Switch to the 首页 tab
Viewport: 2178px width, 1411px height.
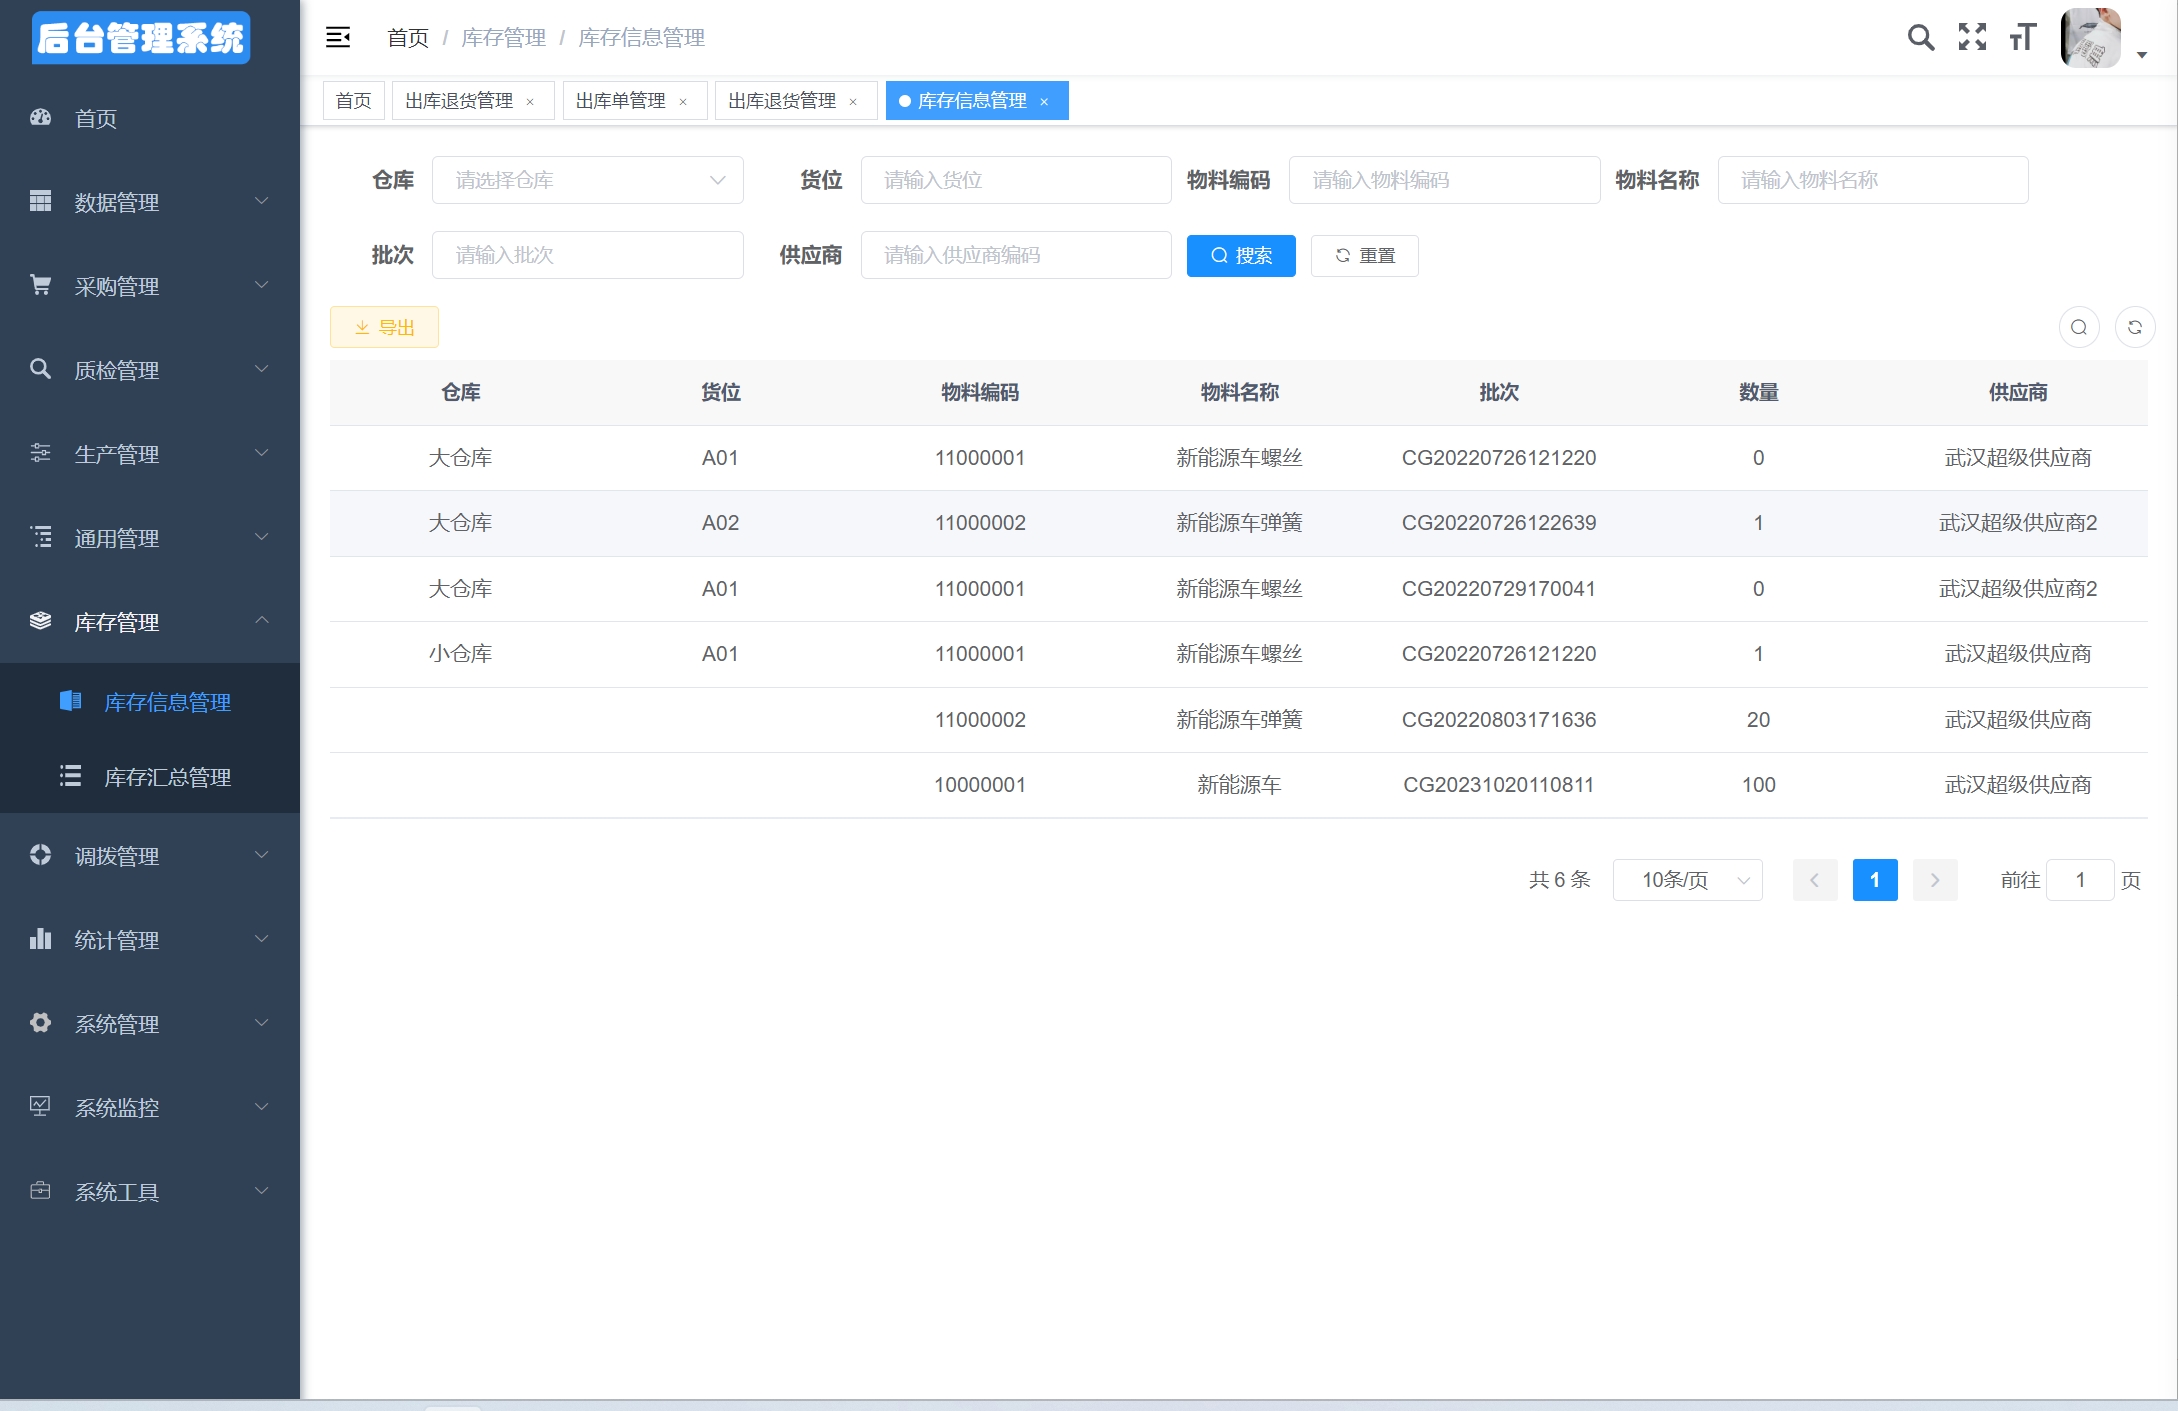[x=353, y=101]
